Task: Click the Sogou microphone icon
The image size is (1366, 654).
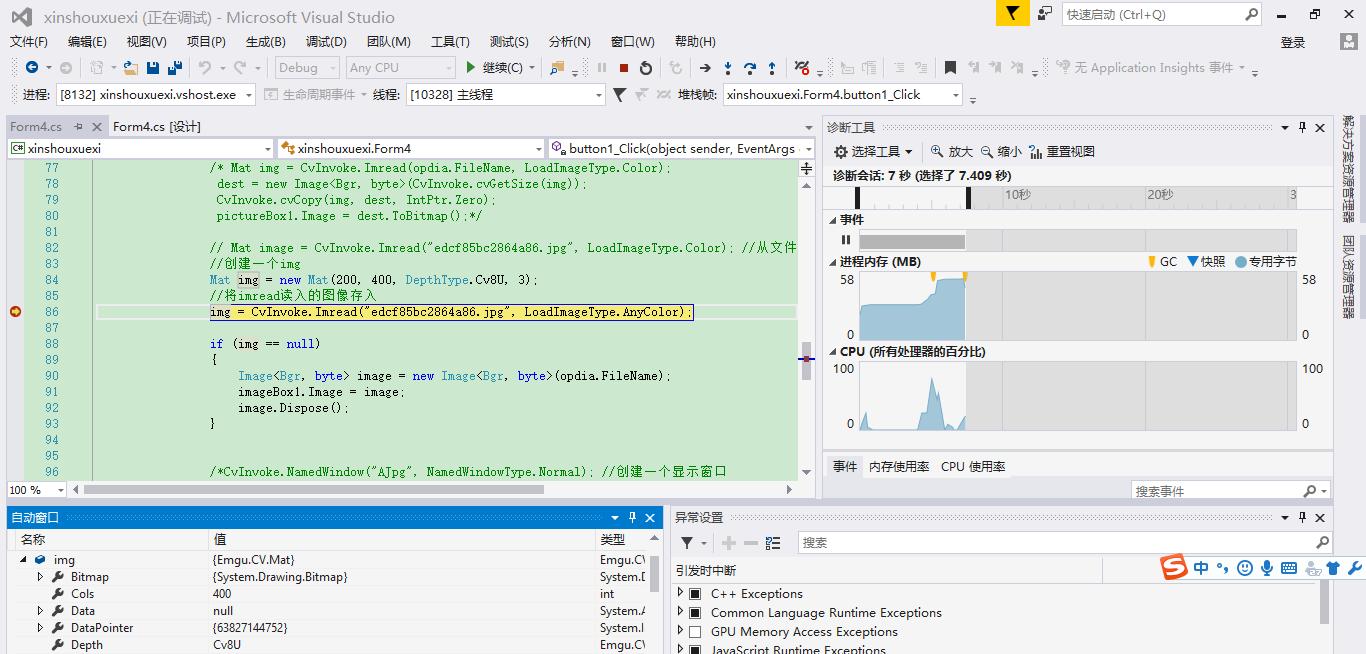Action: click(x=1267, y=568)
